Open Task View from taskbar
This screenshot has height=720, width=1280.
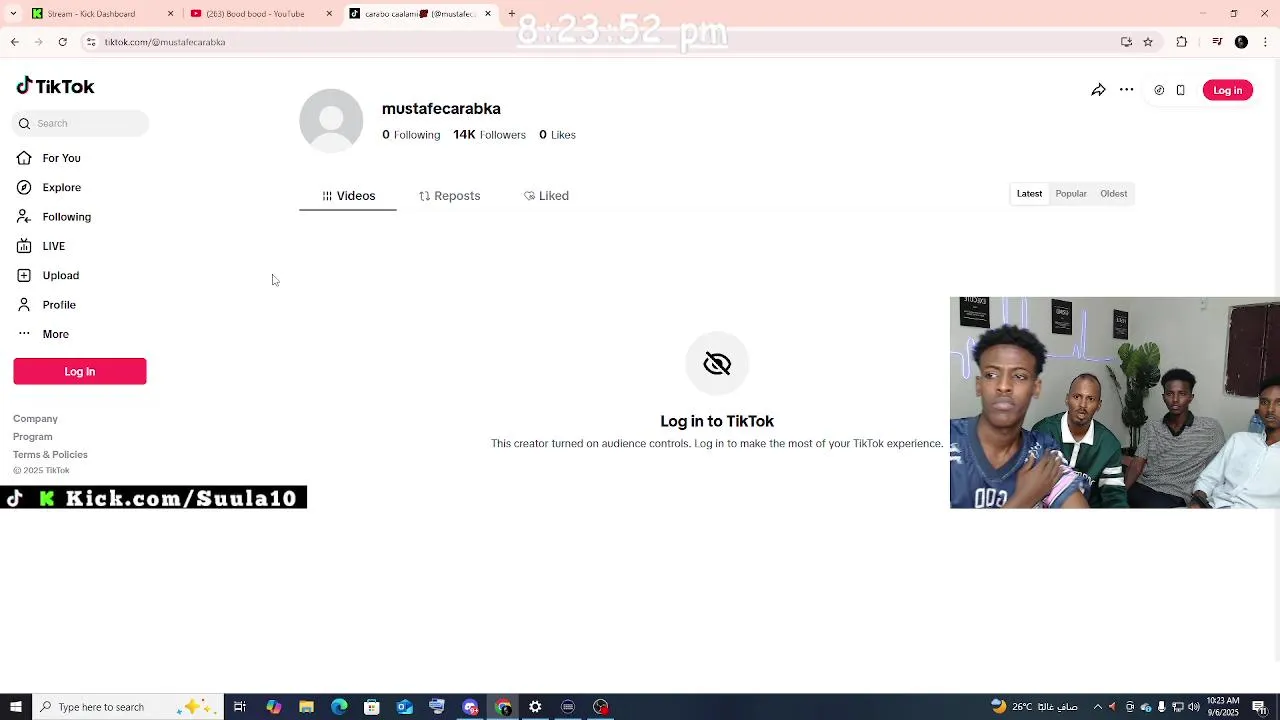pyautogui.click(x=240, y=707)
